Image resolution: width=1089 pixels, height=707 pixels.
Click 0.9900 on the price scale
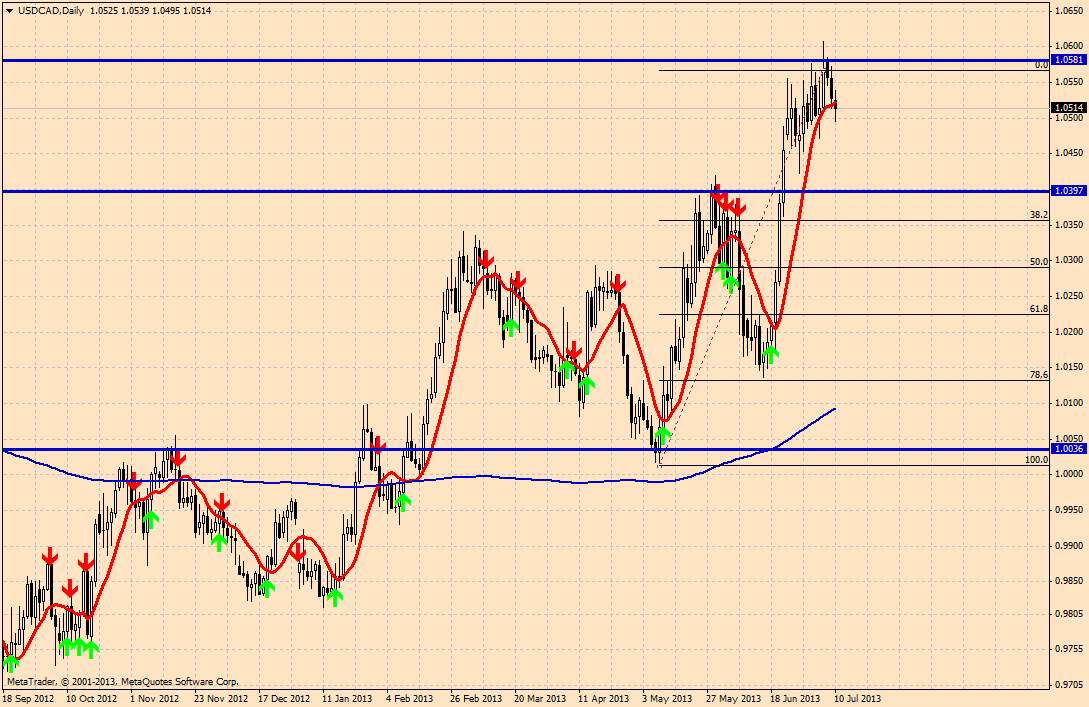coord(1069,545)
